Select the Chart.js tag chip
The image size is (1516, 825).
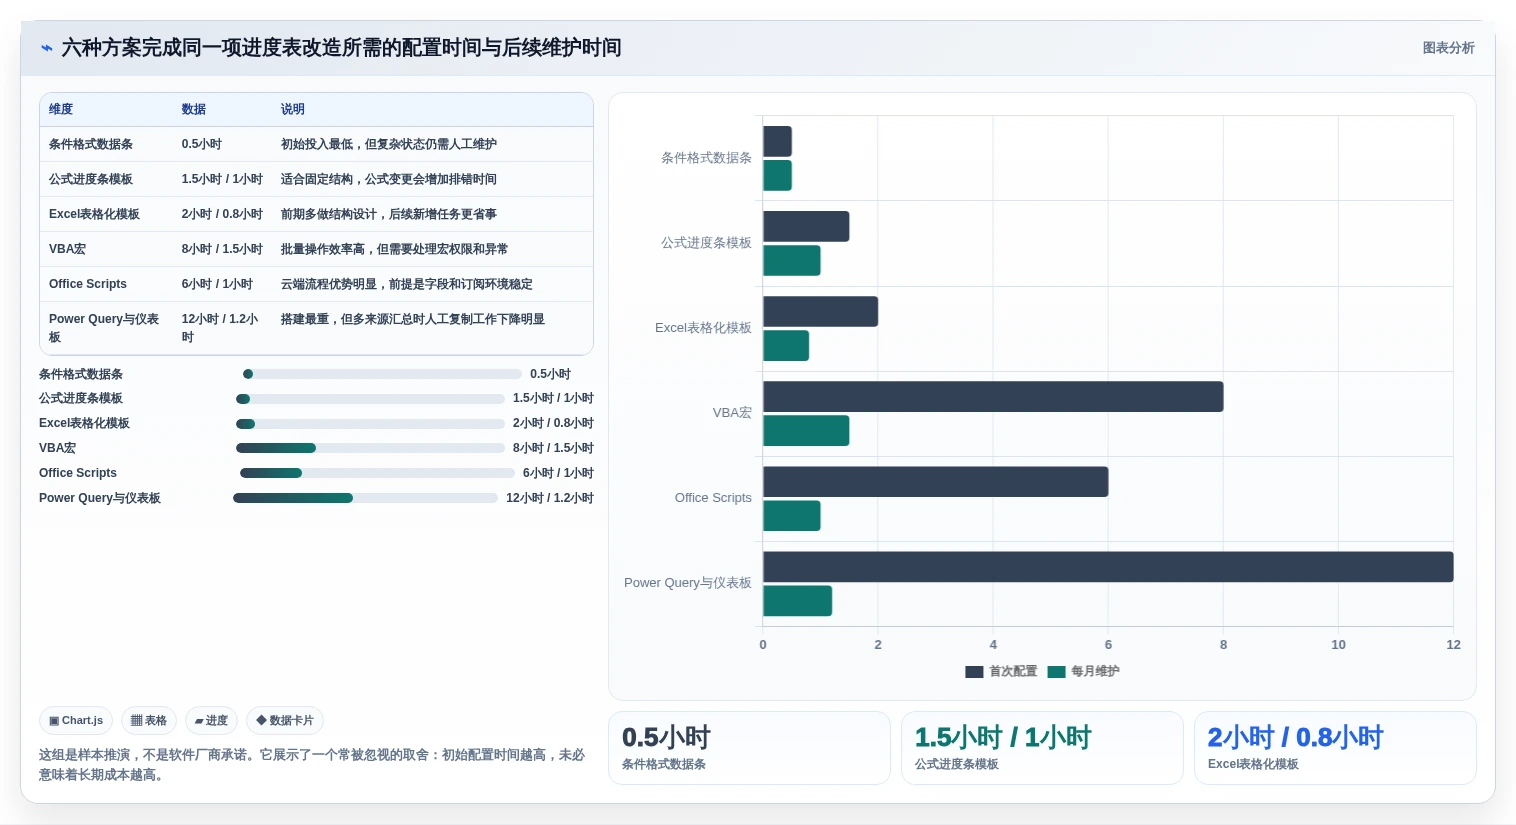click(x=76, y=720)
